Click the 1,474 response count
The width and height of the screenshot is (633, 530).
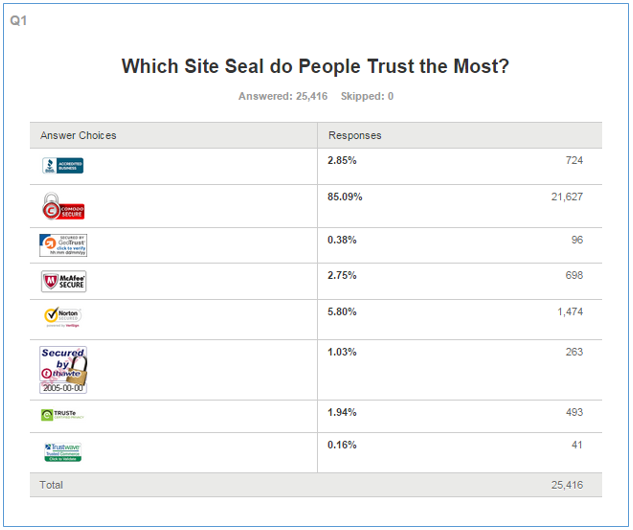point(570,312)
